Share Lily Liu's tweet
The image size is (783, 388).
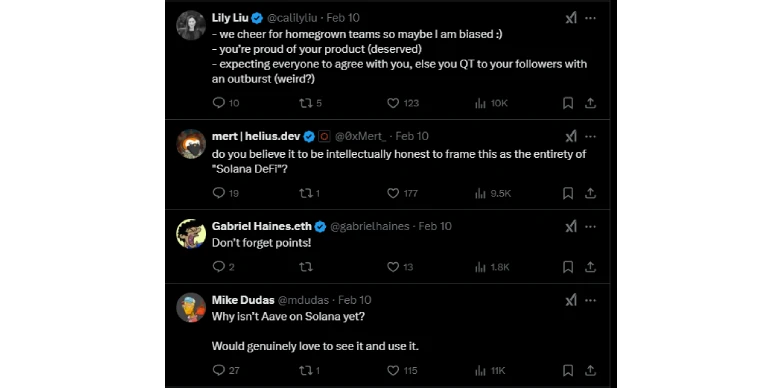(590, 103)
